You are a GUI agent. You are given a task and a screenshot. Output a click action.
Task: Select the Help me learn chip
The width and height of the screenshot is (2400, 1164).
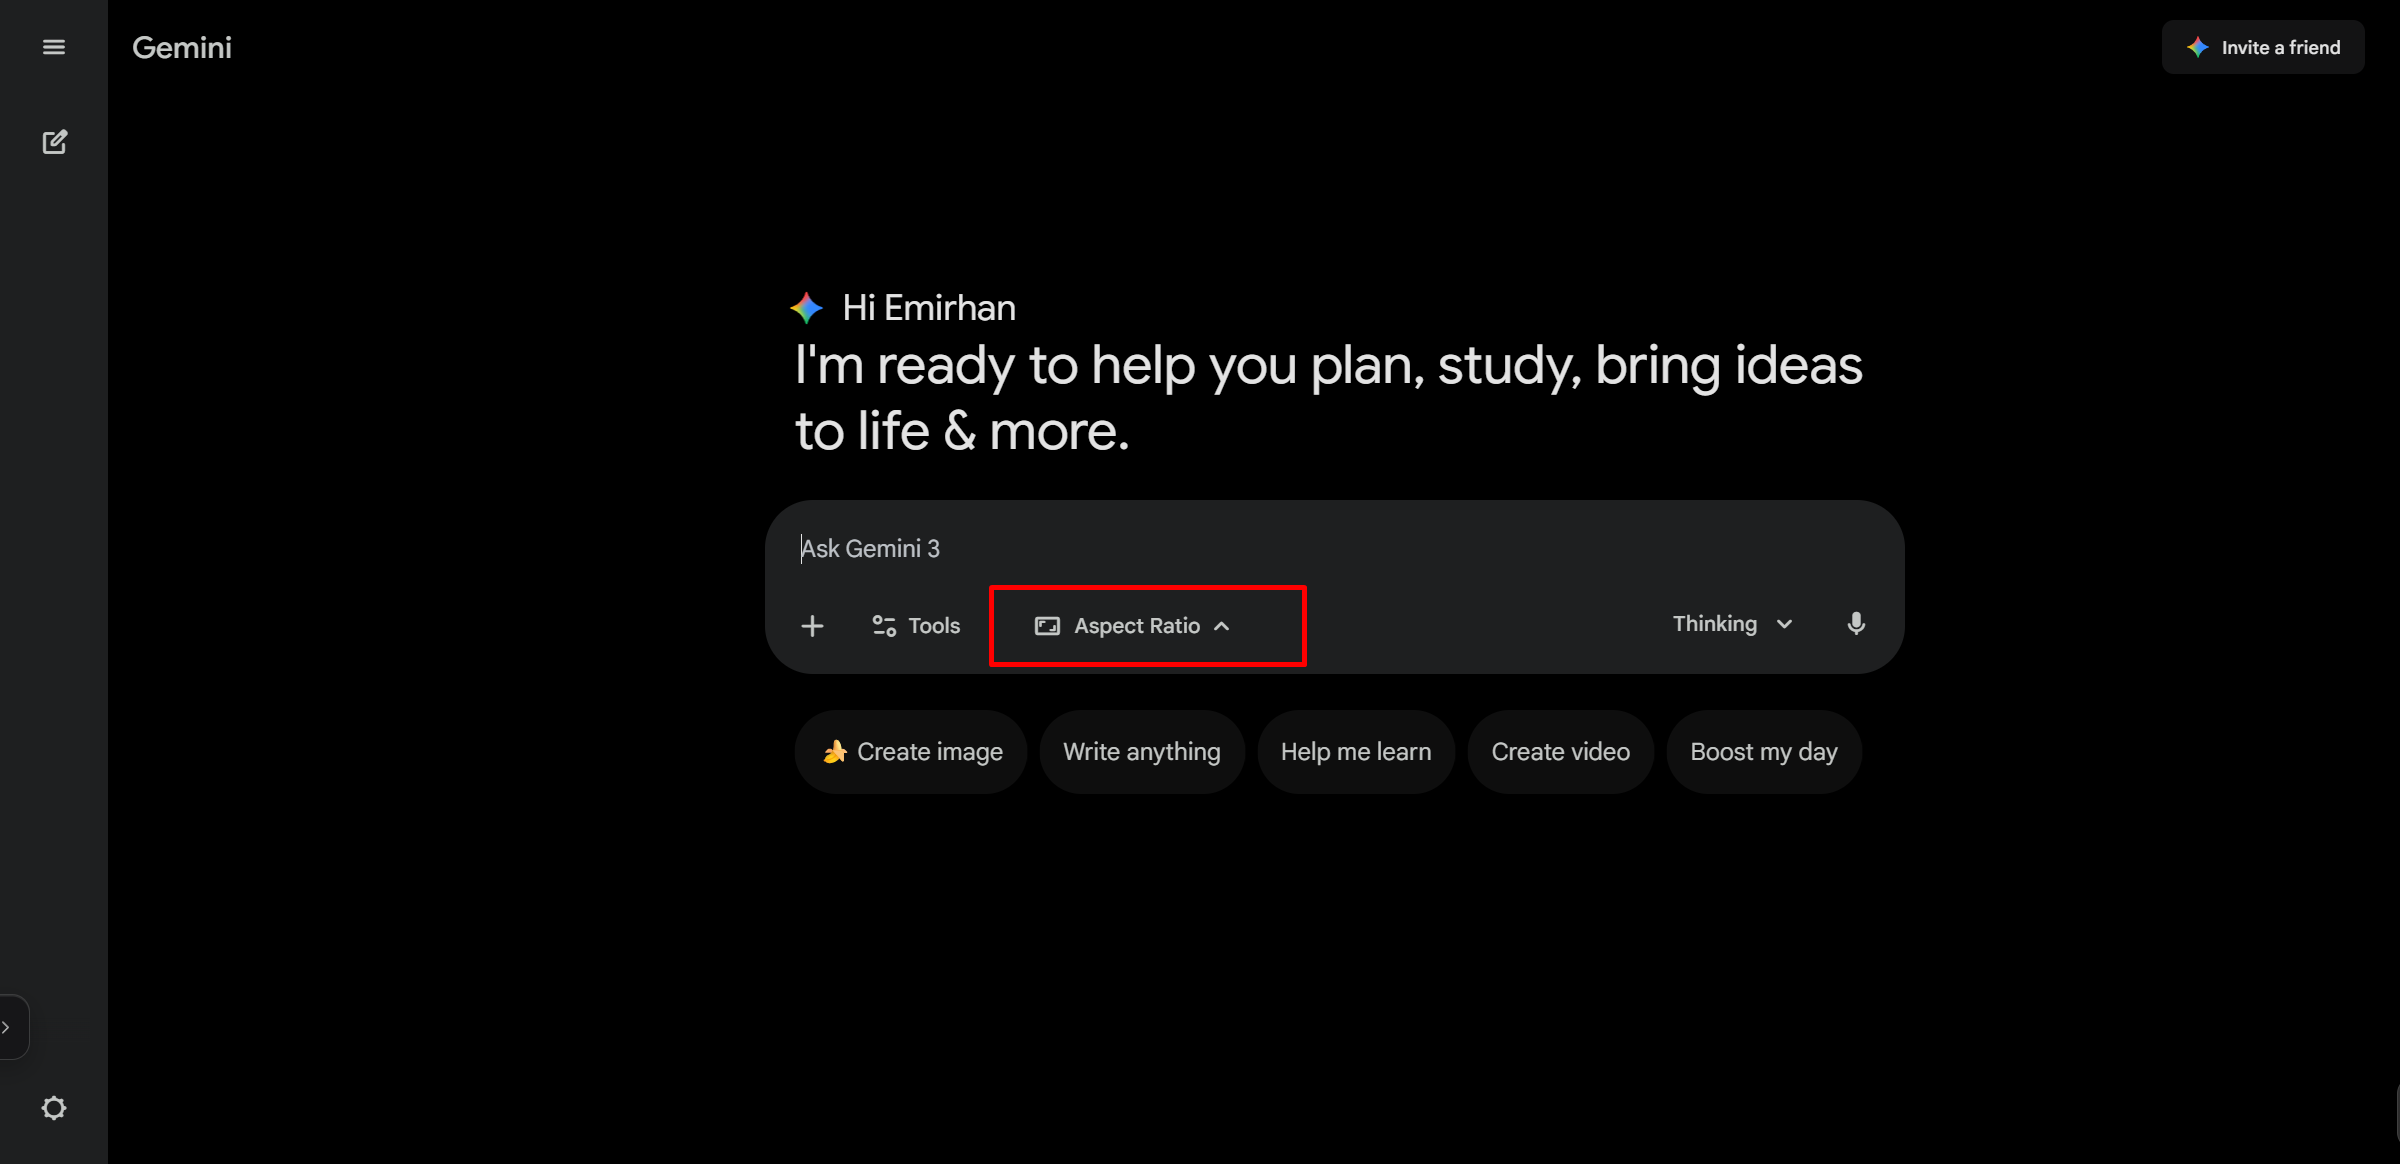tap(1355, 752)
